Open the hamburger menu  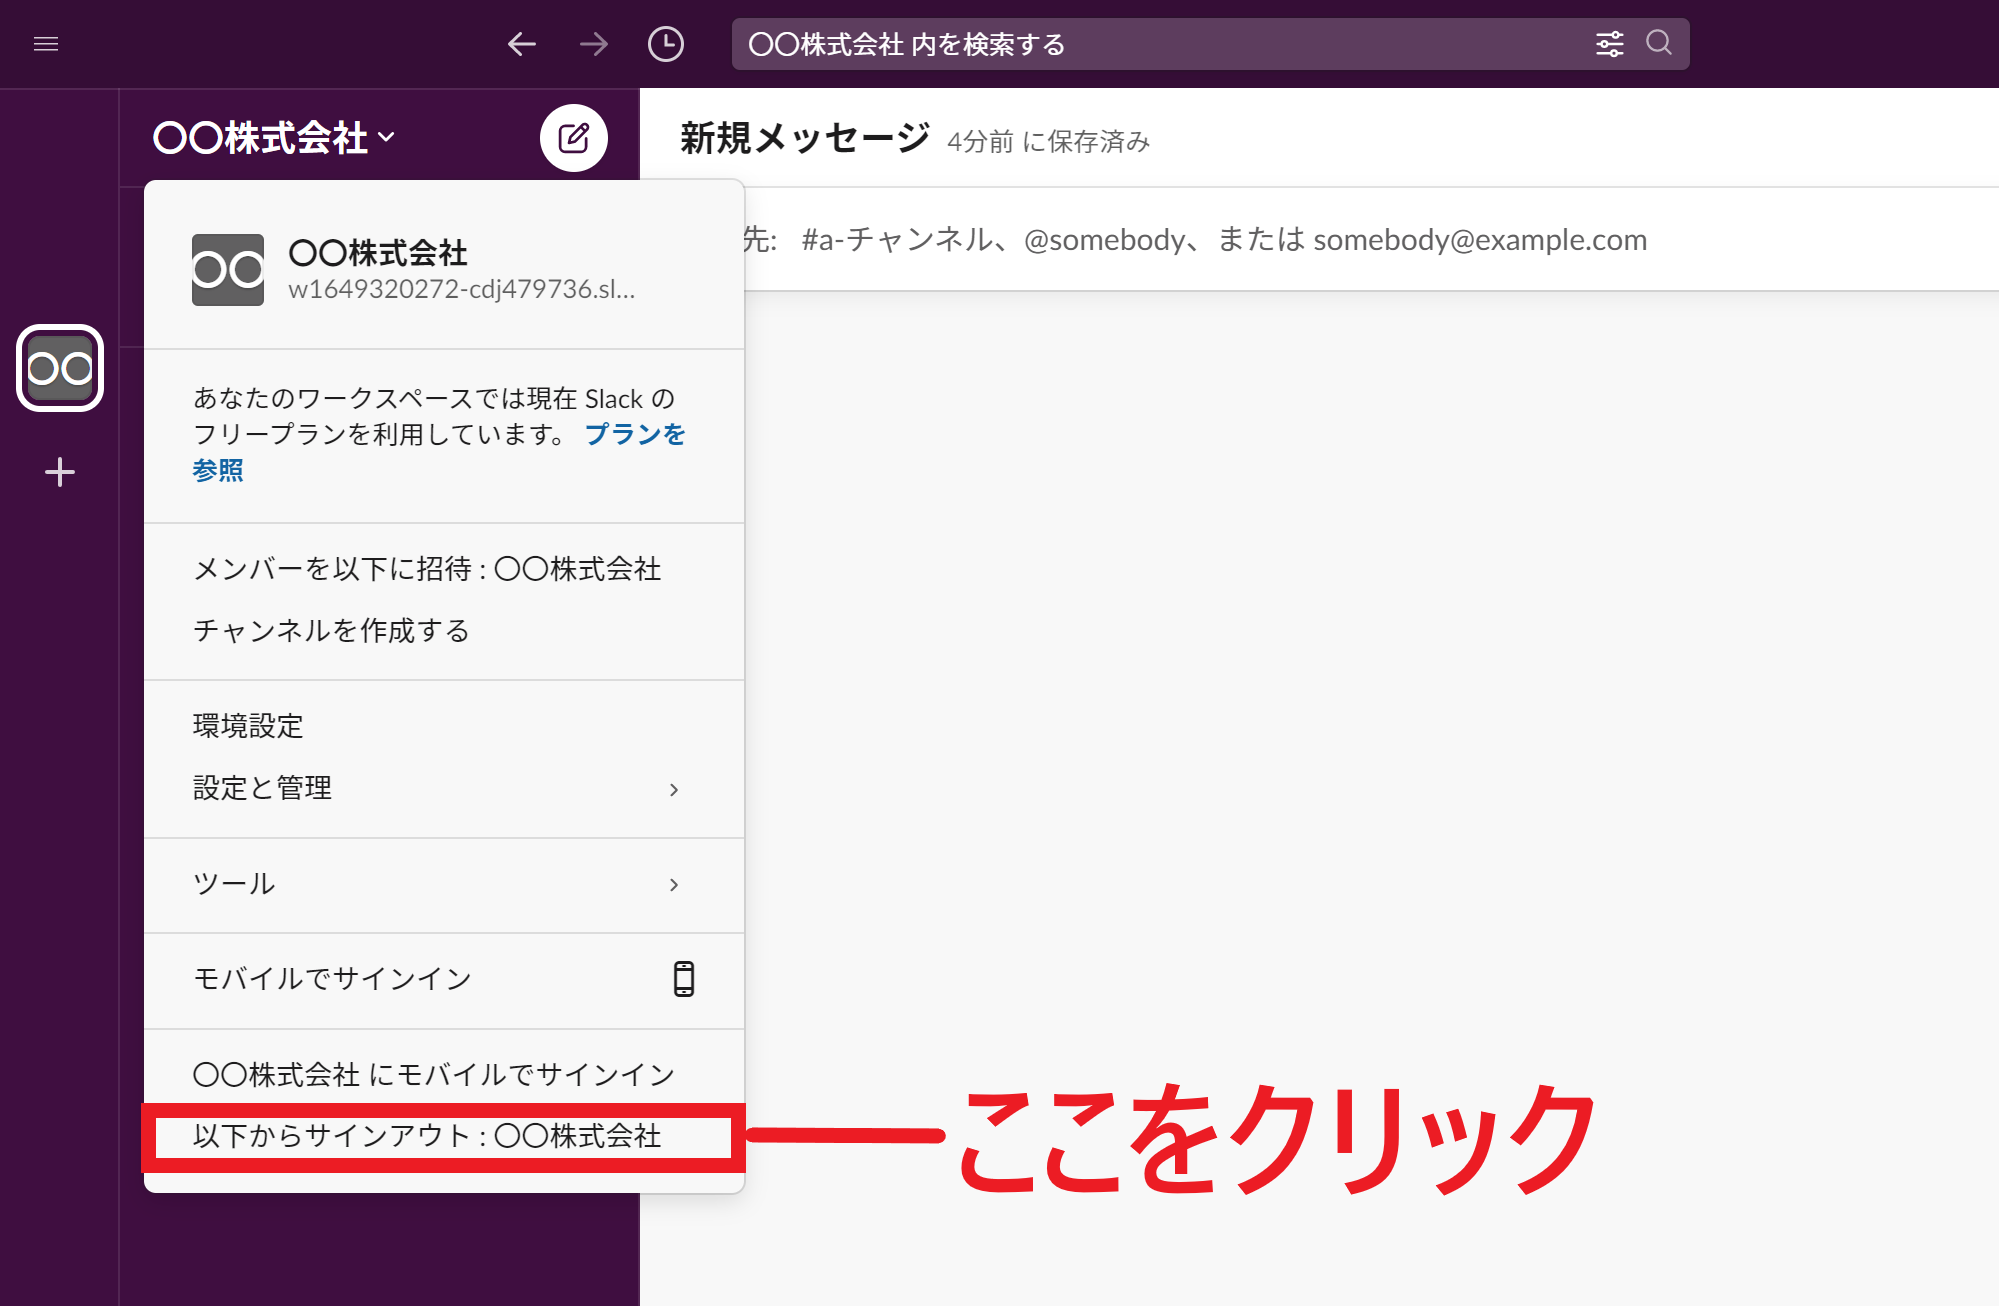tap(46, 44)
